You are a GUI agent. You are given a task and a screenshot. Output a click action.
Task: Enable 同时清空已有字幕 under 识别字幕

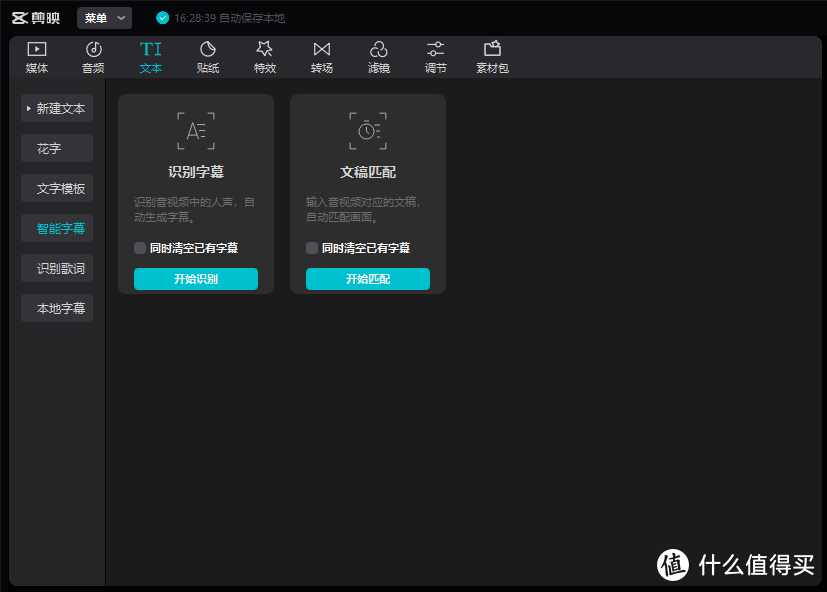click(x=139, y=247)
